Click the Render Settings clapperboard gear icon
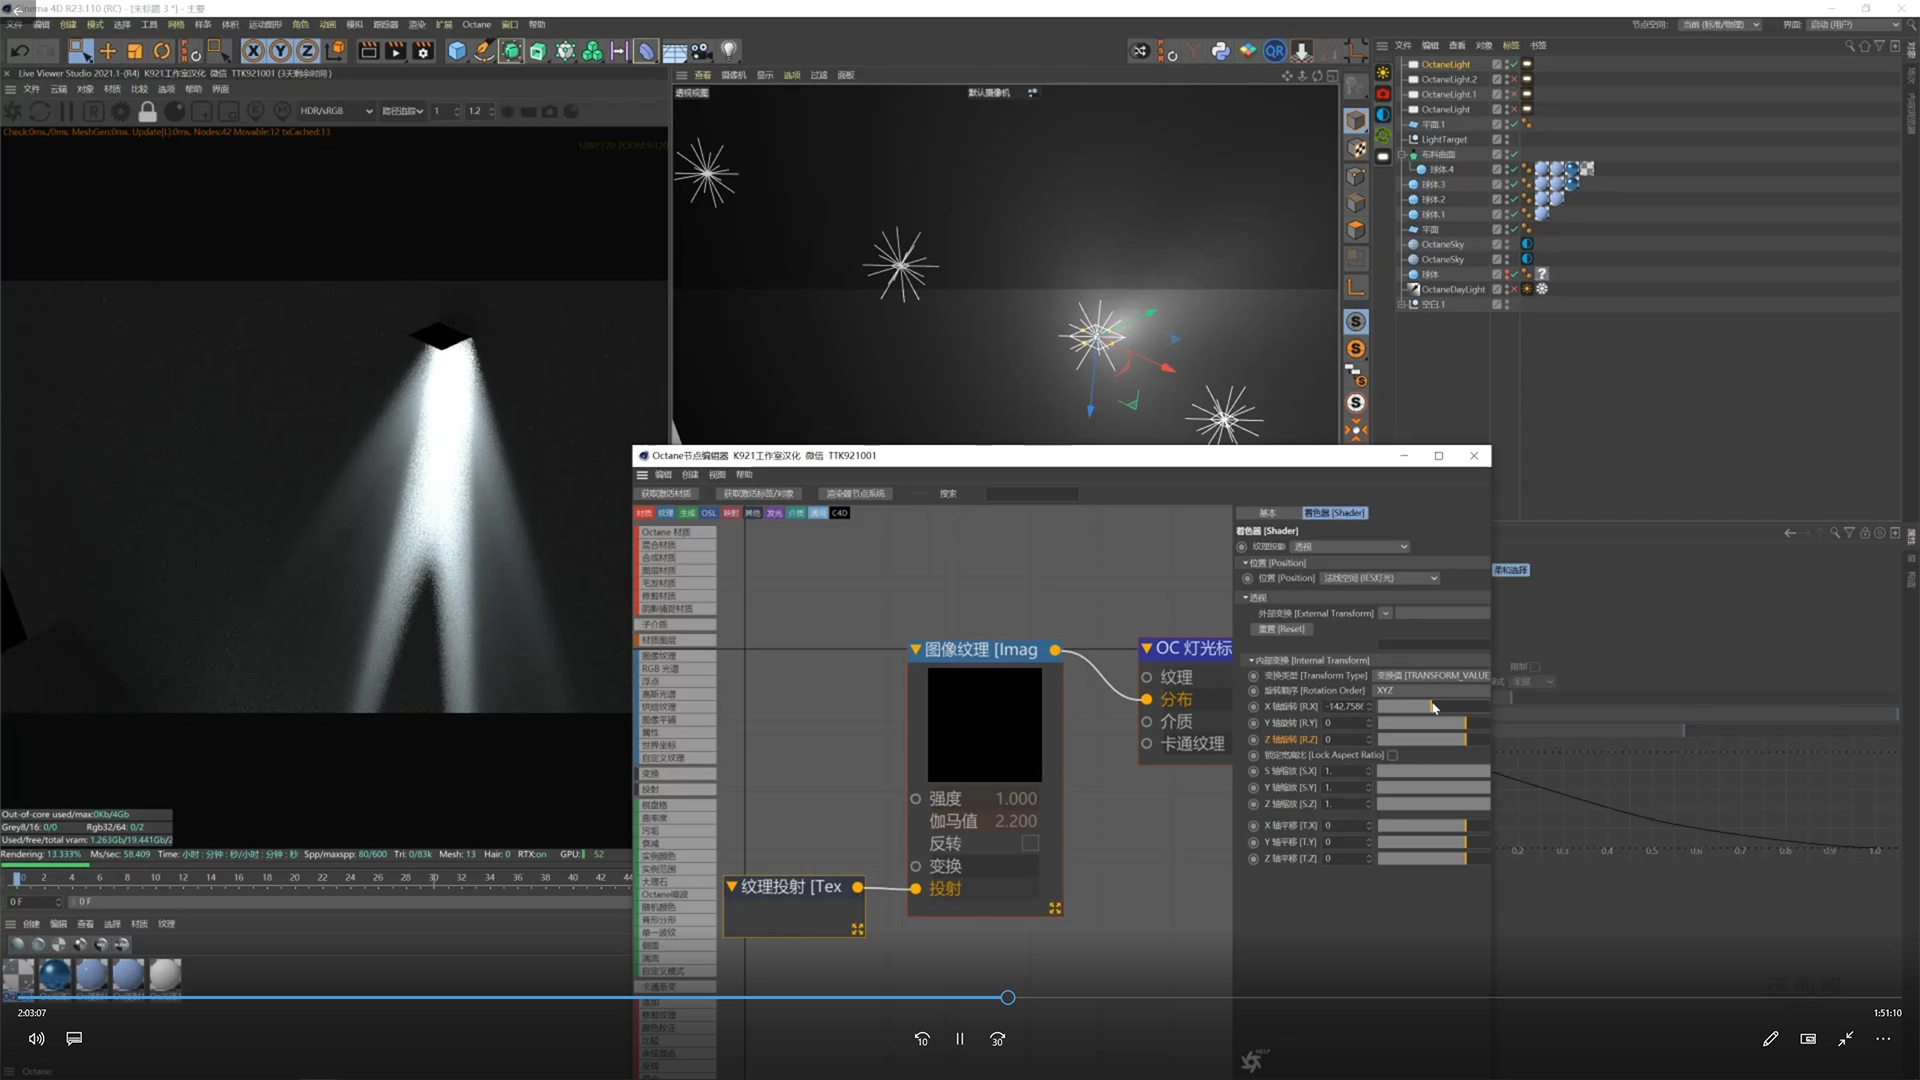Image resolution: width=1920 pixels, height=1080 pixels. pyautogui.click(x=423, y=51)
